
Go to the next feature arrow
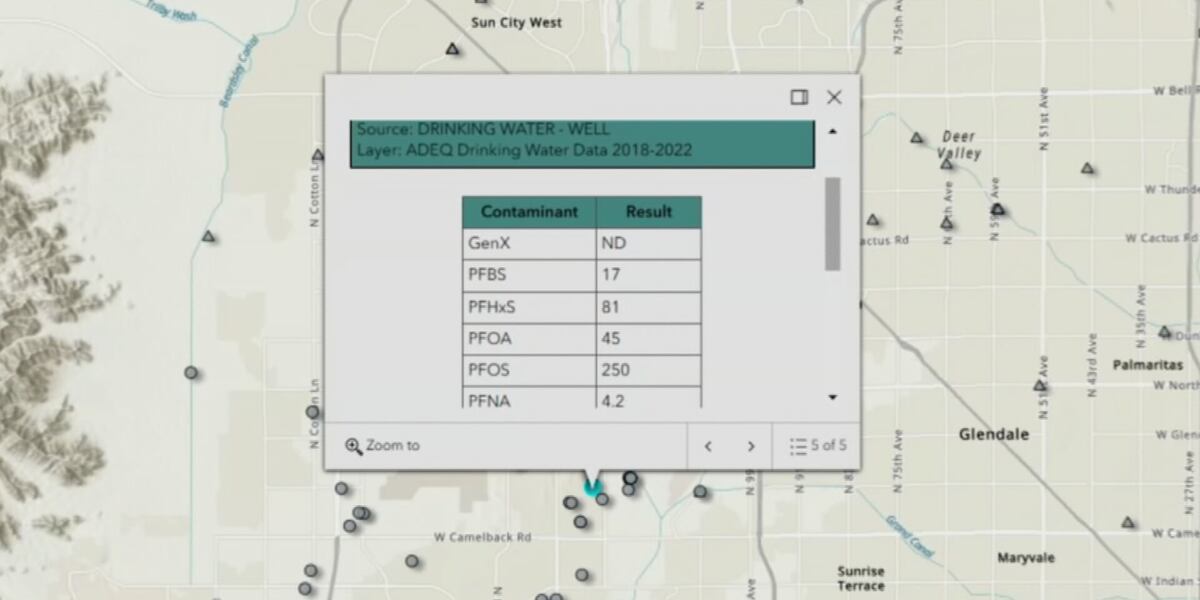click(x=751, y=446)
